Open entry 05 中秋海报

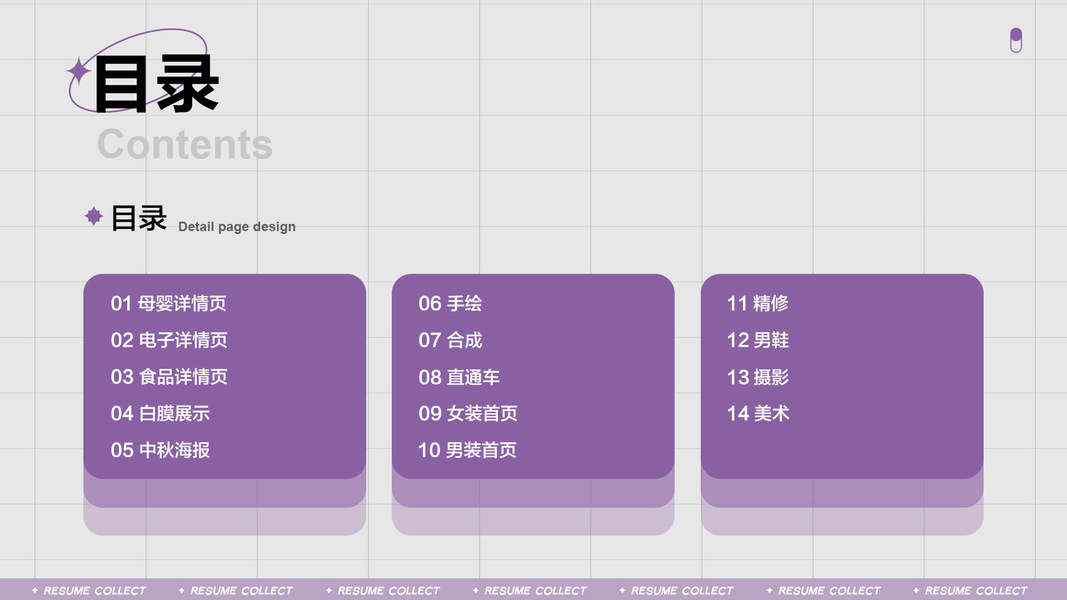point(161,450)
